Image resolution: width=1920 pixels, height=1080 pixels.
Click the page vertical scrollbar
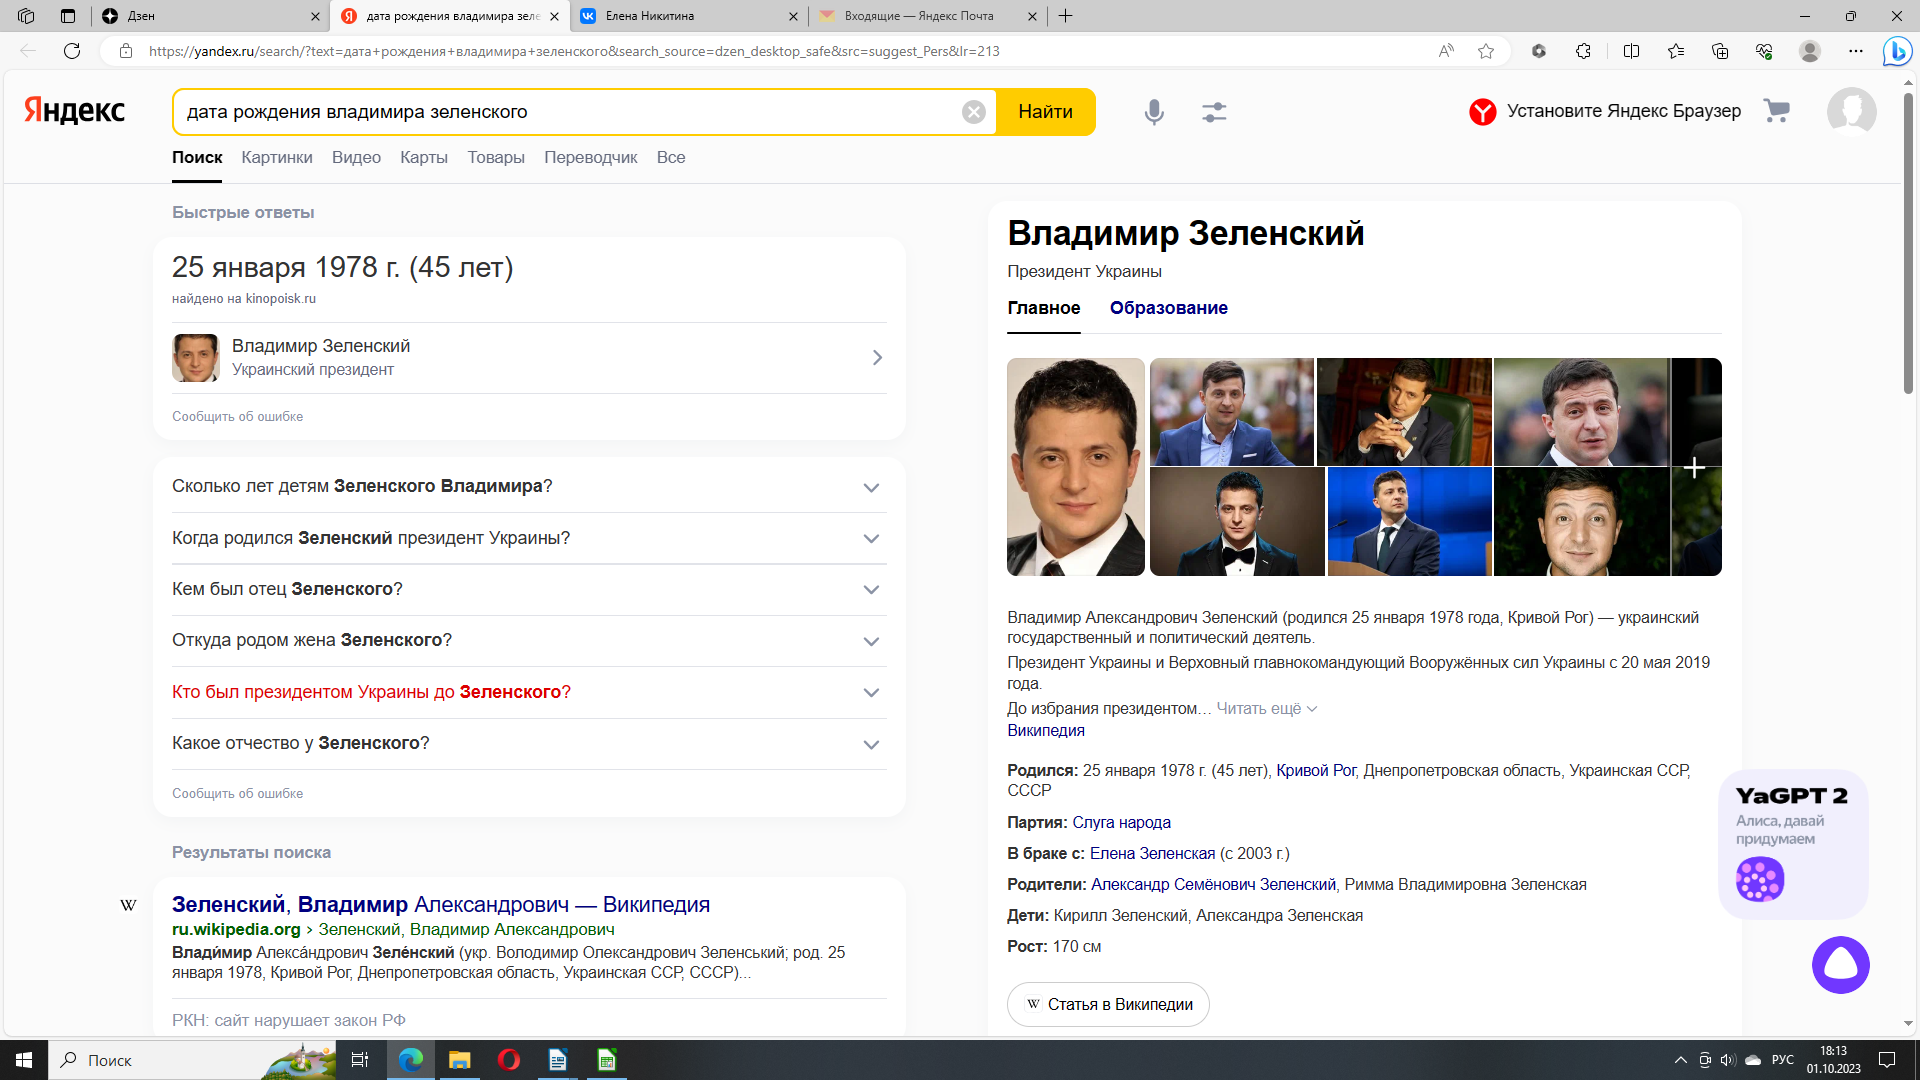coord(1908,244)
